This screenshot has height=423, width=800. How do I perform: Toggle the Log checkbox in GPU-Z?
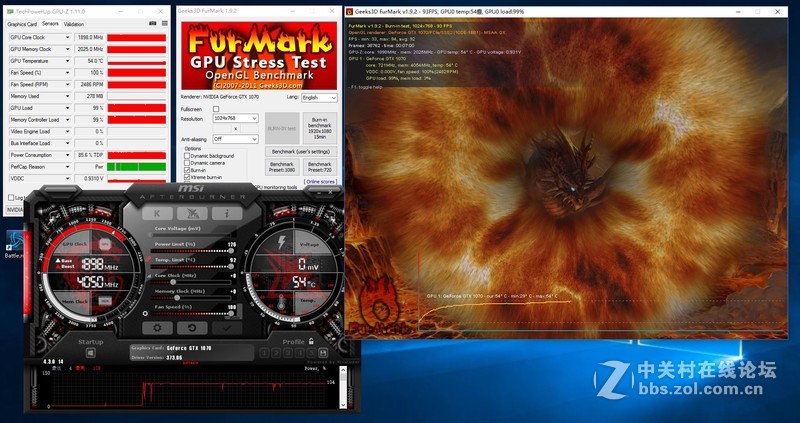pyautogui.click(x=11, y=197)
